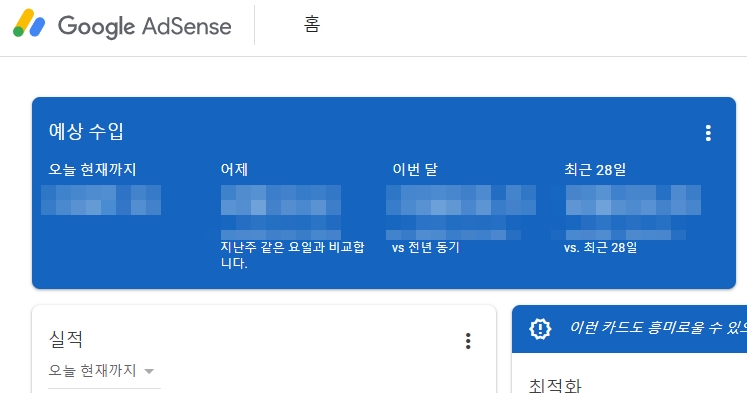Select the 홈 page title in the header
Screen dimensions: 747x393
(312, 24)
